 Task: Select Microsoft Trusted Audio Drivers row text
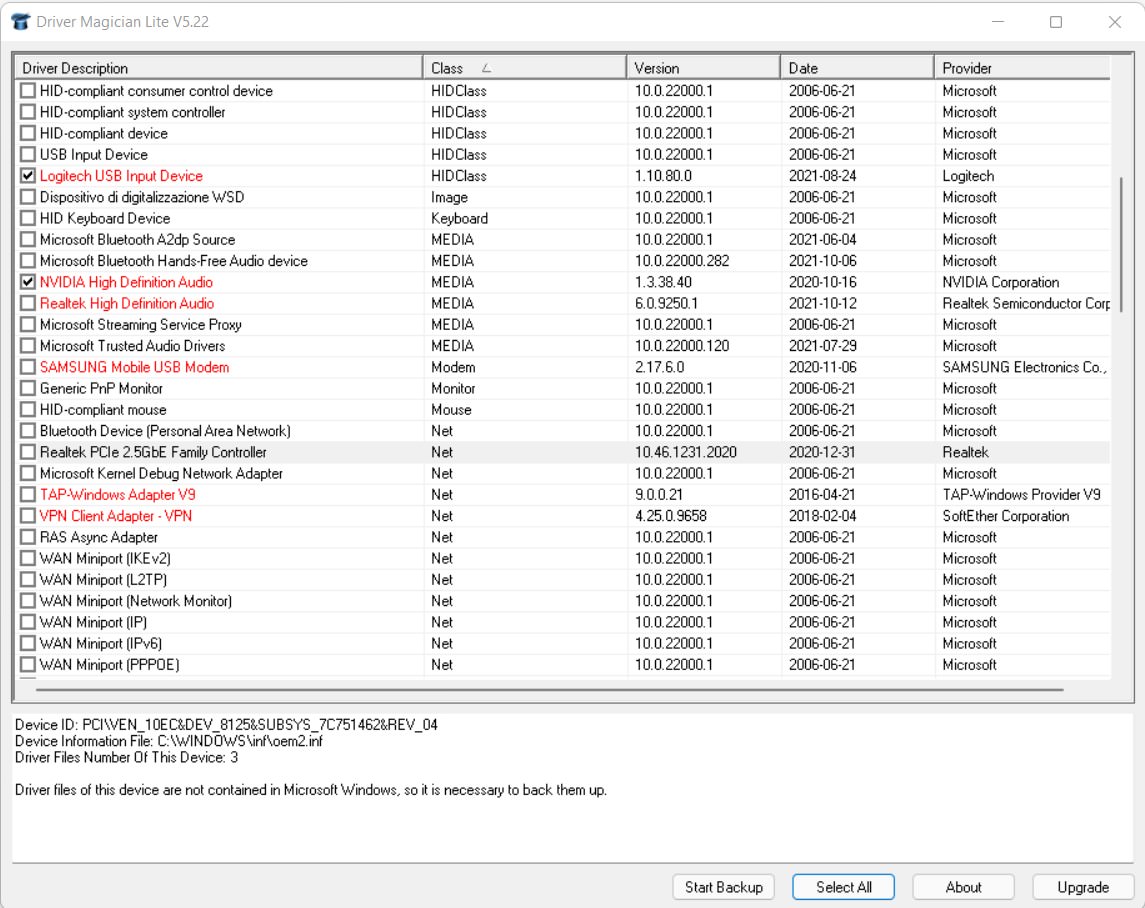click(132, 346)
